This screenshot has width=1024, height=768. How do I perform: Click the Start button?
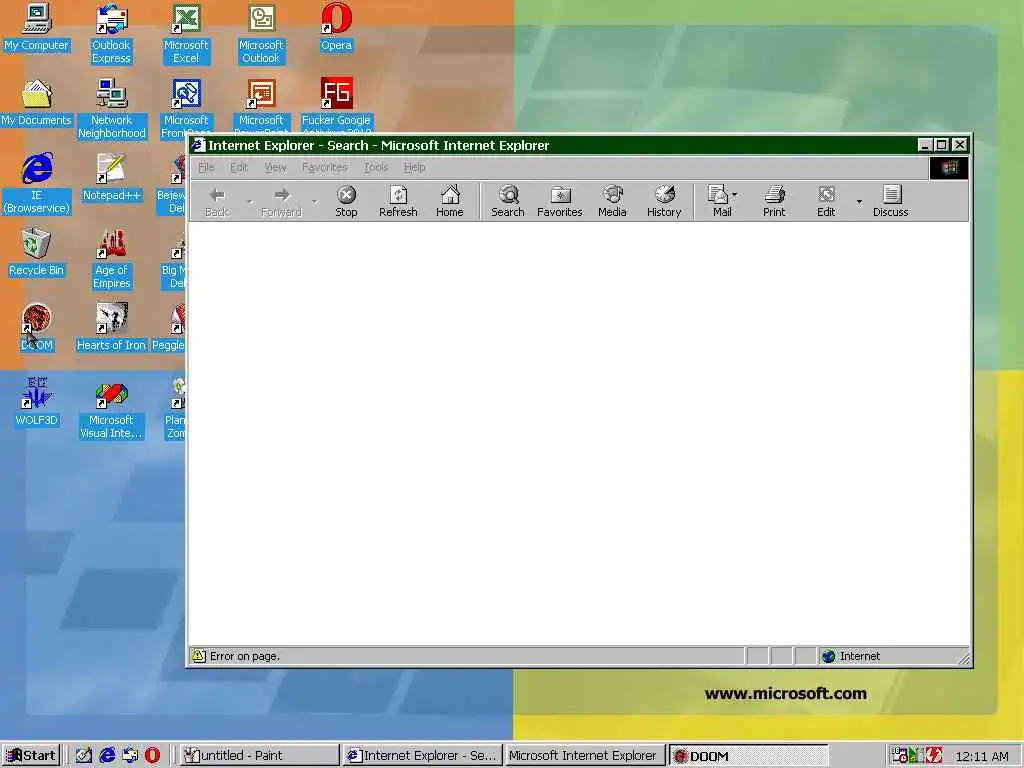(x=31, y=755)
